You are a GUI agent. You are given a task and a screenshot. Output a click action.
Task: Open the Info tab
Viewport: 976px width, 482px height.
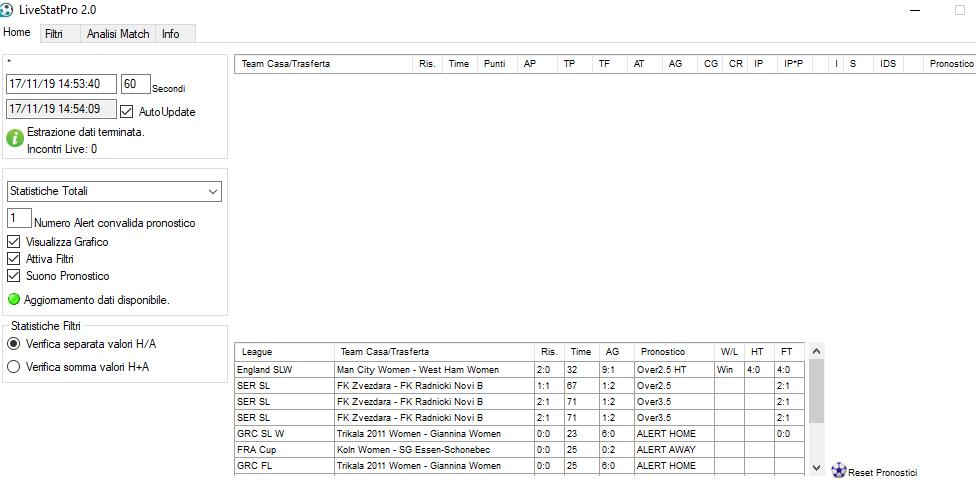[x=171, y=34]
